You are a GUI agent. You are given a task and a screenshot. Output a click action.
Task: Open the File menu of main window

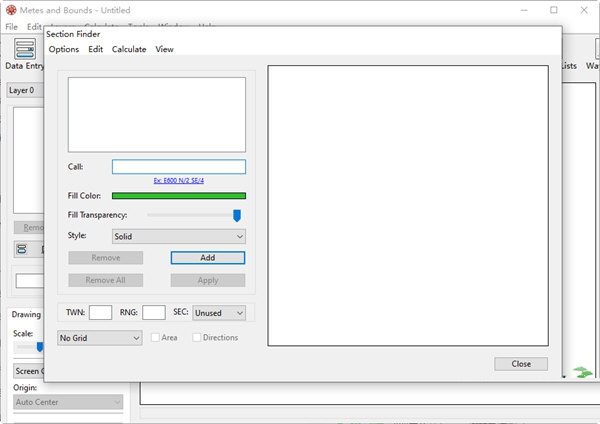click(x=12, y=26)
